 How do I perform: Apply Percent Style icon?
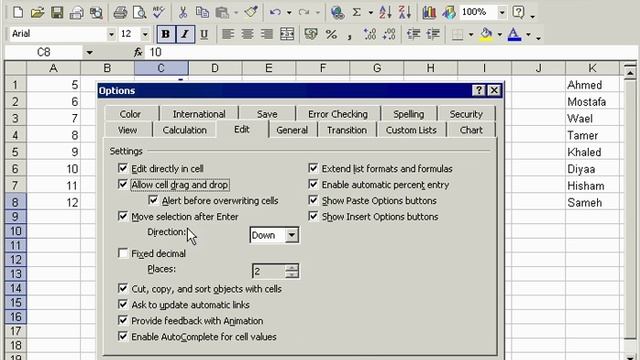tap(331, 34)
